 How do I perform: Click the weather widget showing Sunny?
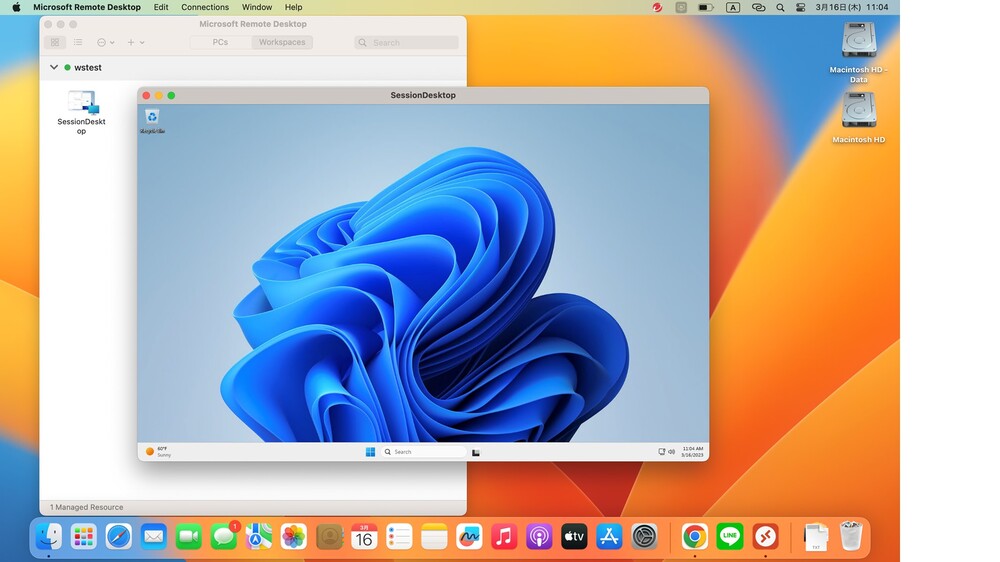pos(158,451)
